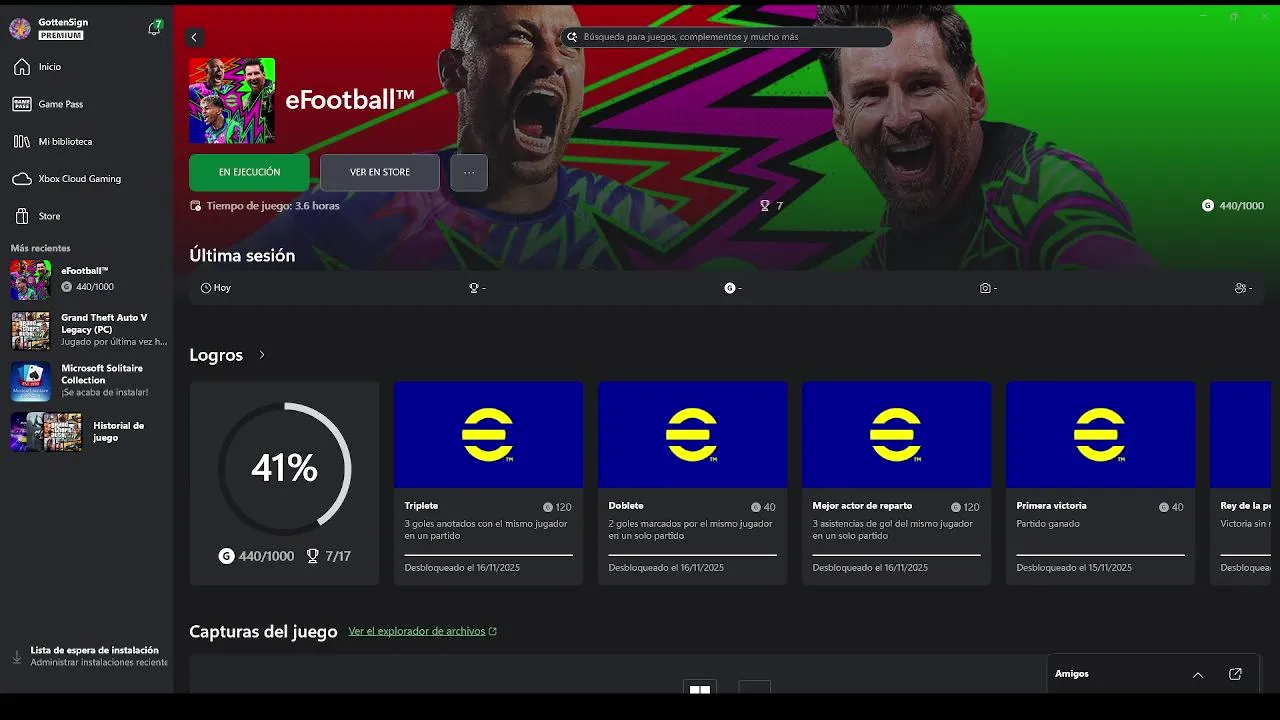Click the Capturas del juego heading
1280x720 pixels.
[263, 631]
